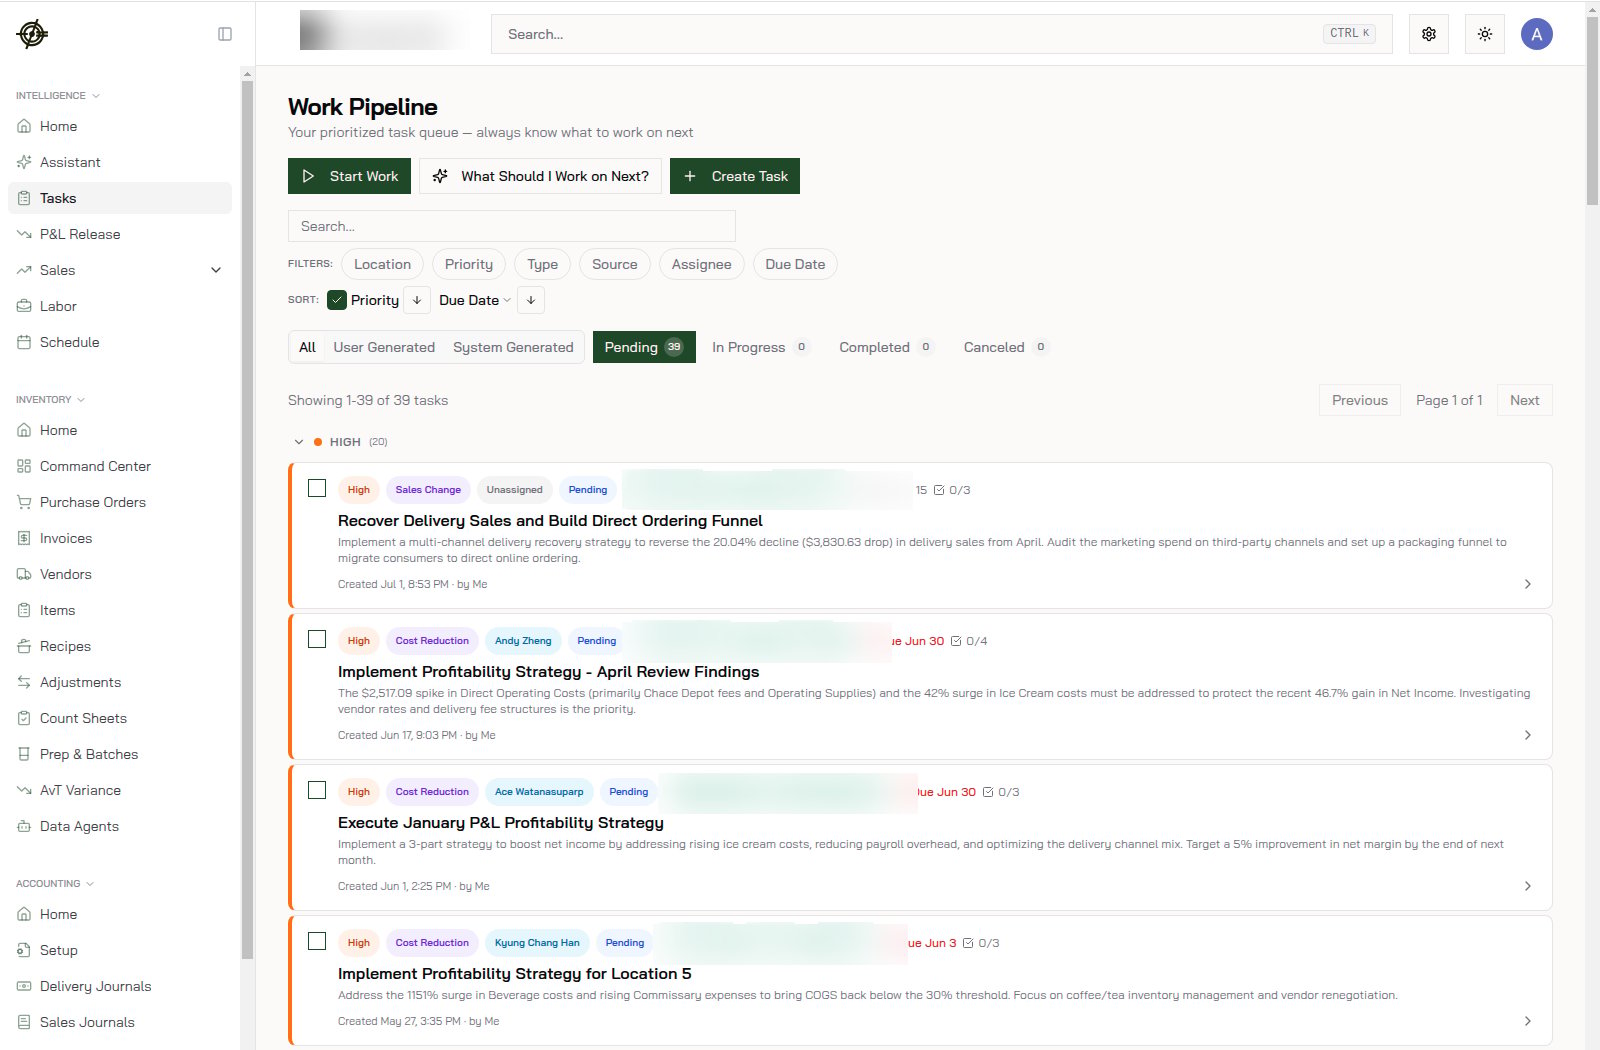Go to Previous page
Viewport: 1600px width, 1050px height.
click(1360, 400)
